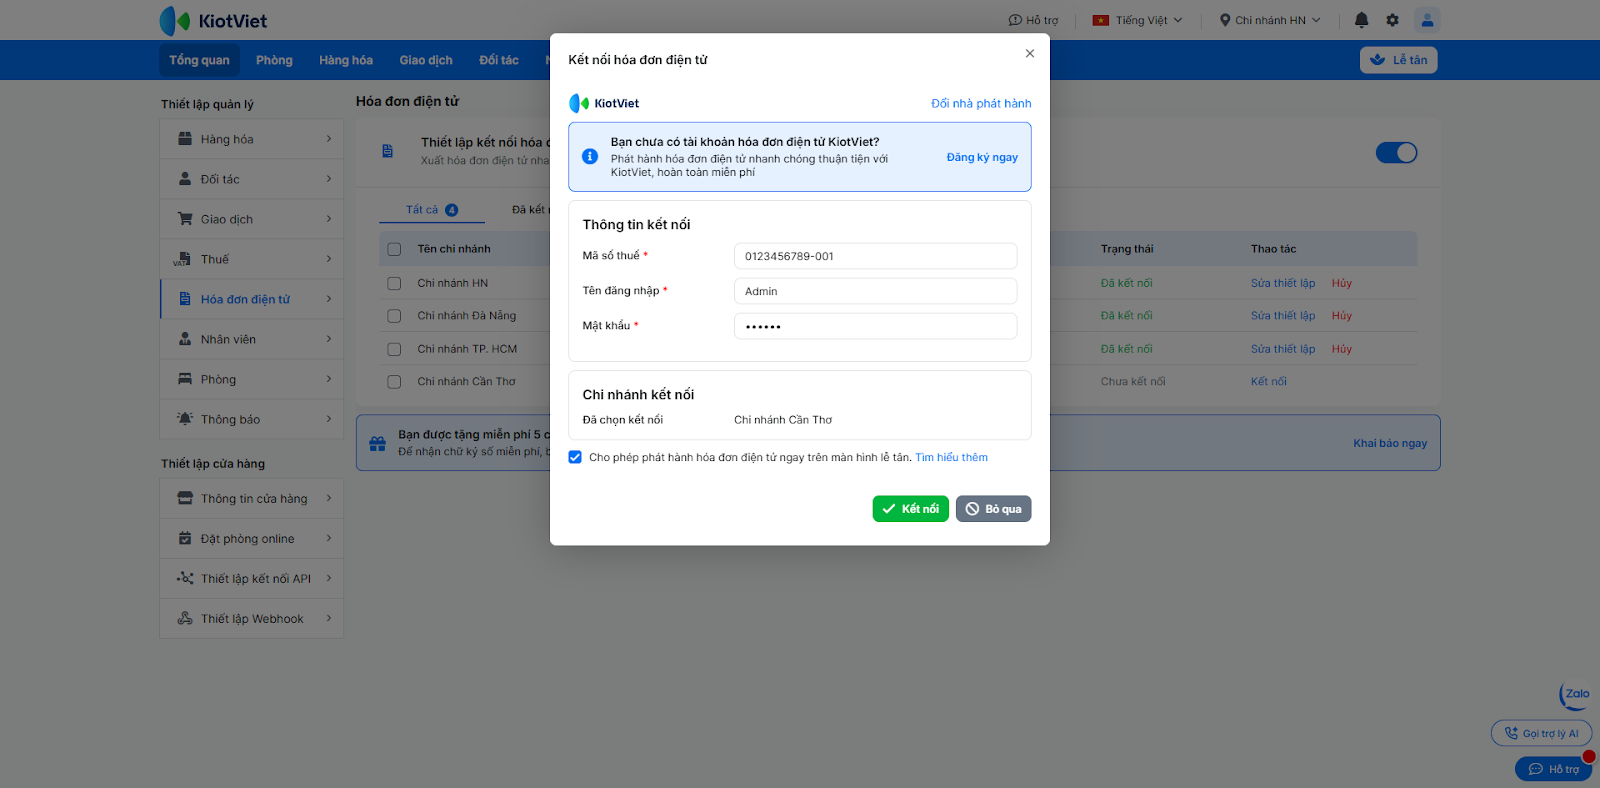Open the notifications bell

tap(1361, 20)
